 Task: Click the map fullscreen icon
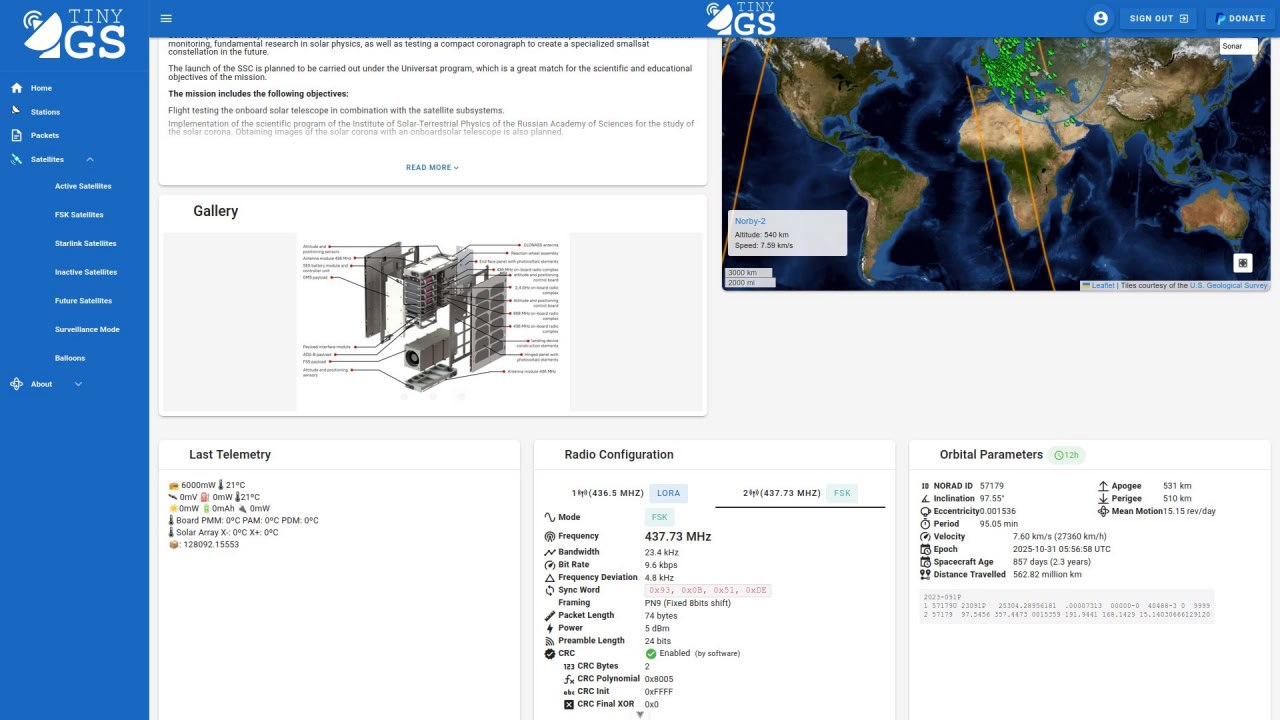(1243, 263)
